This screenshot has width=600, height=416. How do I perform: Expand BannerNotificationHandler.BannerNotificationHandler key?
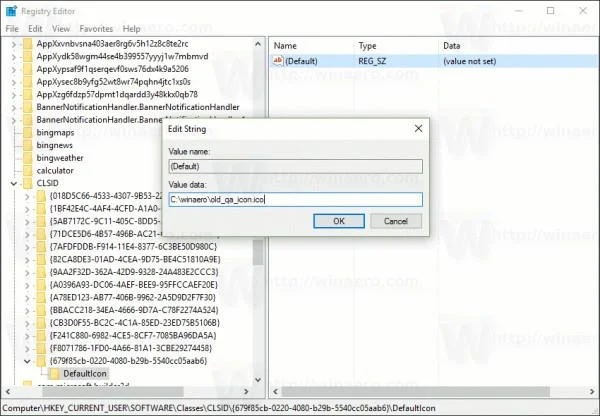tap(14, 107)
